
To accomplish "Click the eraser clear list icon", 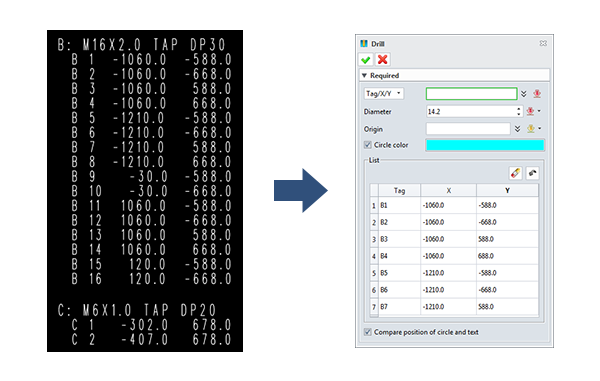I will (515, 173).
